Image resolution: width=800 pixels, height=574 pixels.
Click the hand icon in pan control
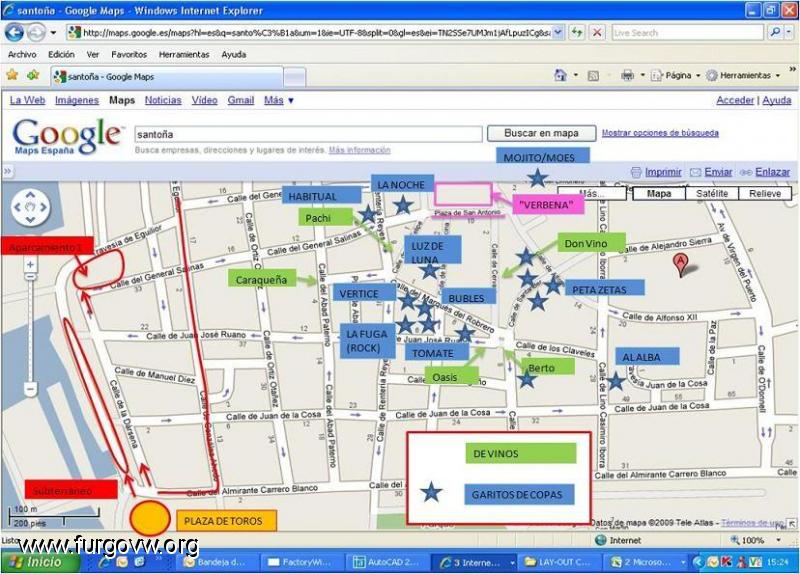(x=31, y=207)
